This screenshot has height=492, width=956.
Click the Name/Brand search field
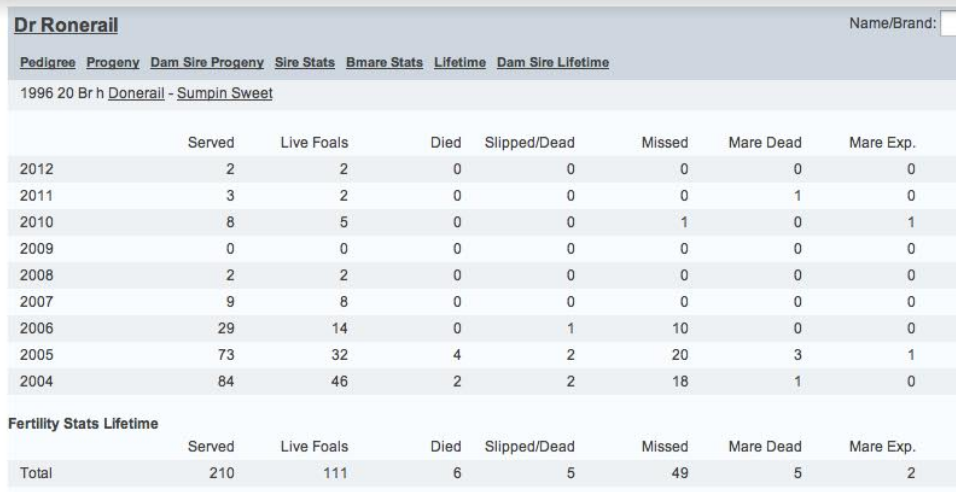(x=948, y=24)
